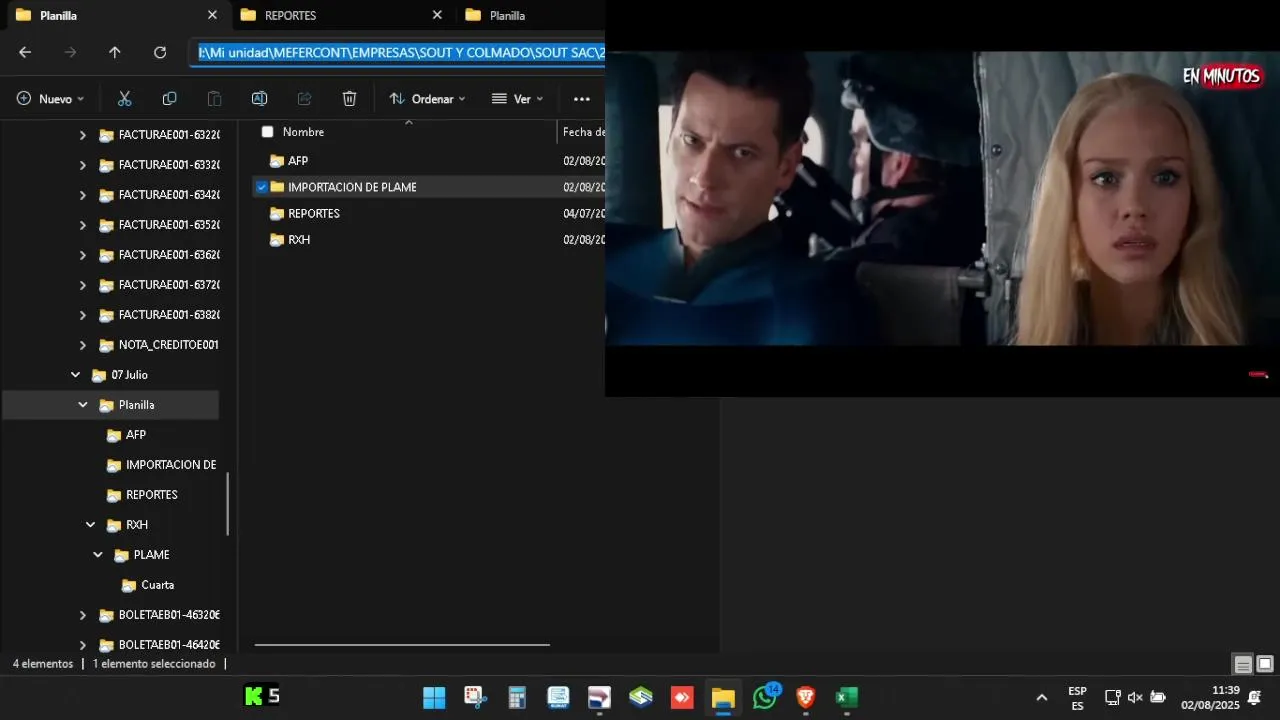This screenshot has width=1280, height=720.
Task: Close the first active Planilla tab
Action: coord(212,15)
